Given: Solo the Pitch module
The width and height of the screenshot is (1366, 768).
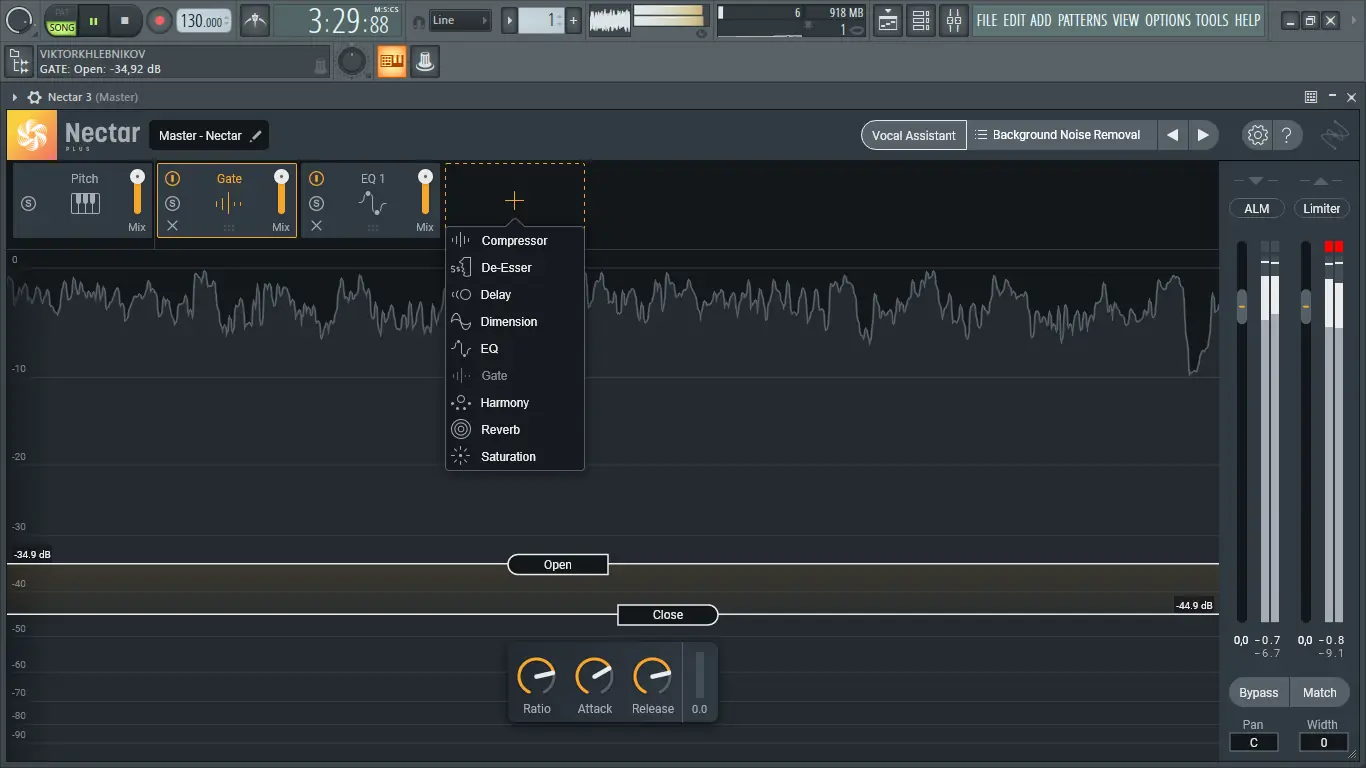Looking at the screenshot, I should point(28,203).
